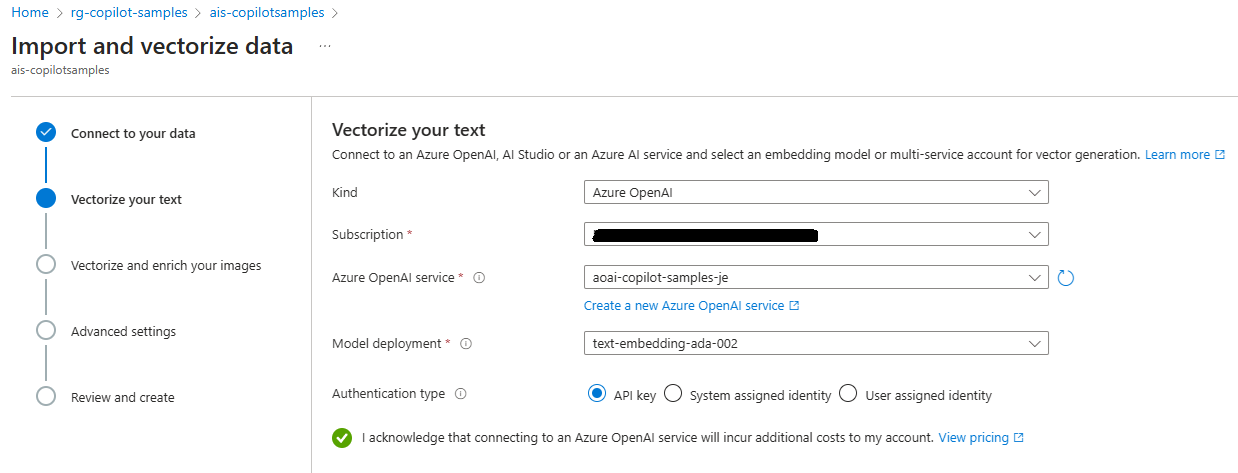
Task: Select the API key radio button
Action: [x=598, y=394]
